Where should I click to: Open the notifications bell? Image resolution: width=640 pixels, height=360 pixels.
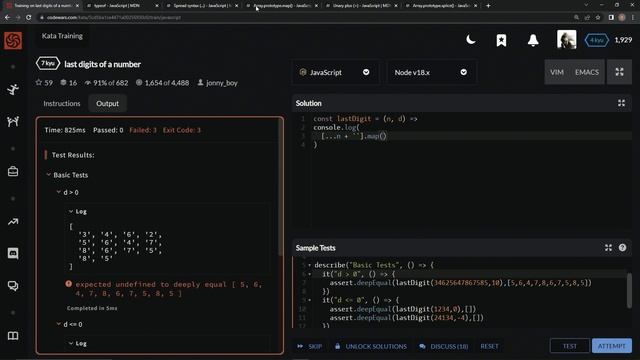(x=533, y=40)
